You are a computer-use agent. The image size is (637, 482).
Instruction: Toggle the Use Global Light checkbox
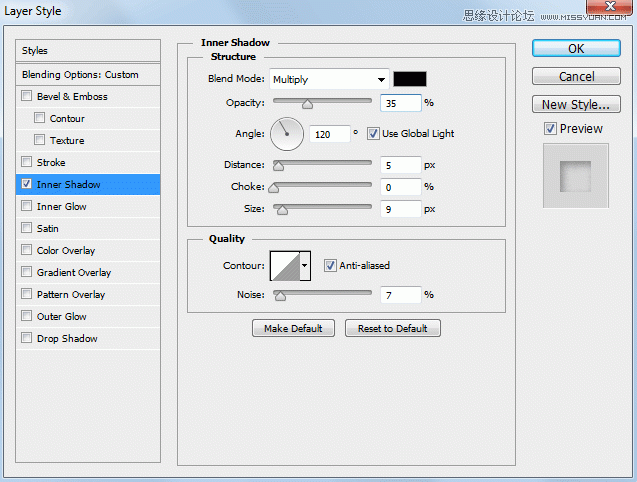(373, 133)
